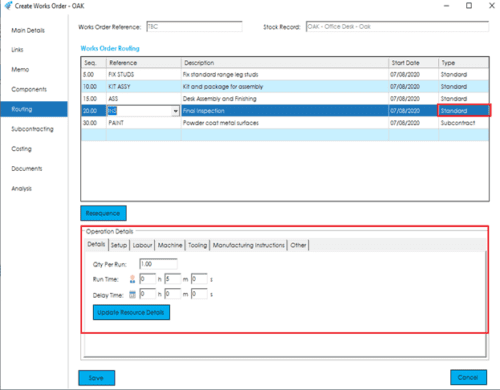Image resolution: width=500 pixels, height=390 pixels.
Task: Switch to Components section
Action: [29, 89]
